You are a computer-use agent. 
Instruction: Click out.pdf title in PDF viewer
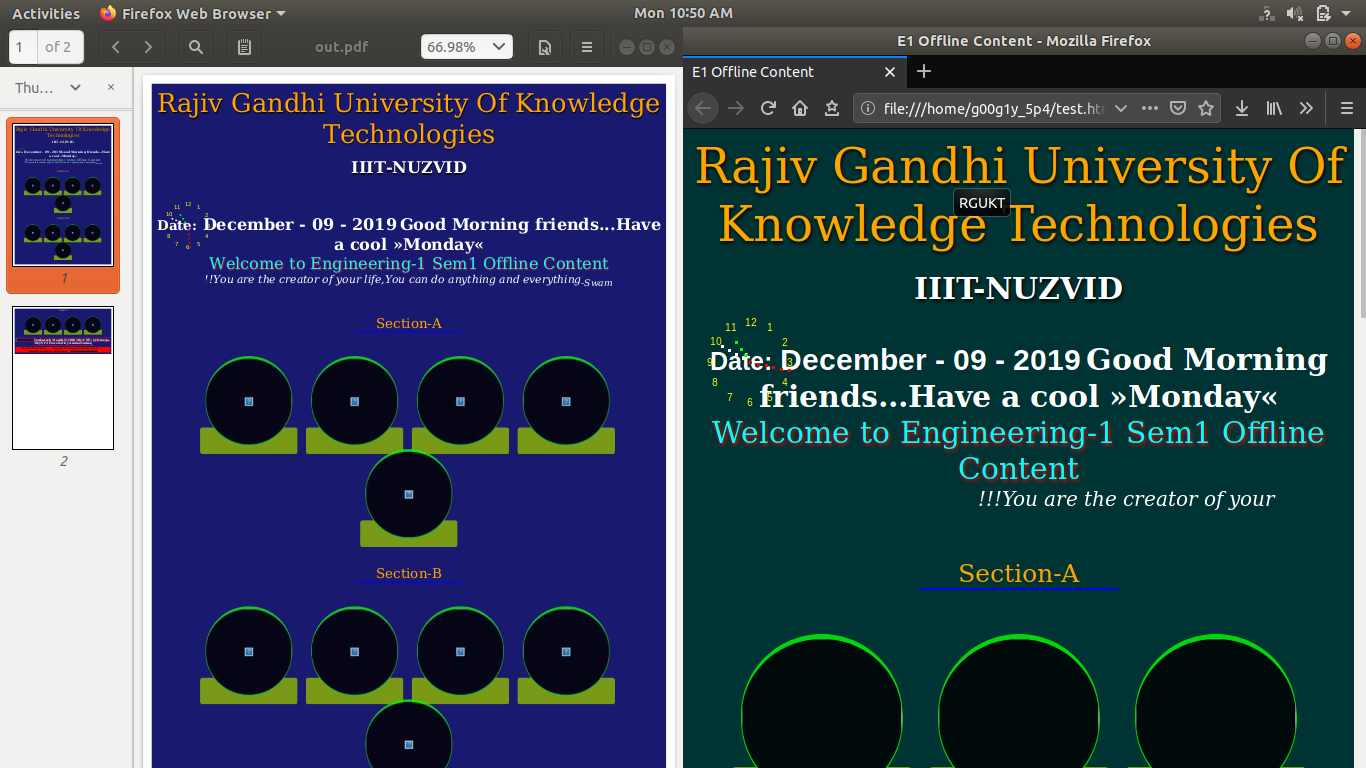point(342,47)
